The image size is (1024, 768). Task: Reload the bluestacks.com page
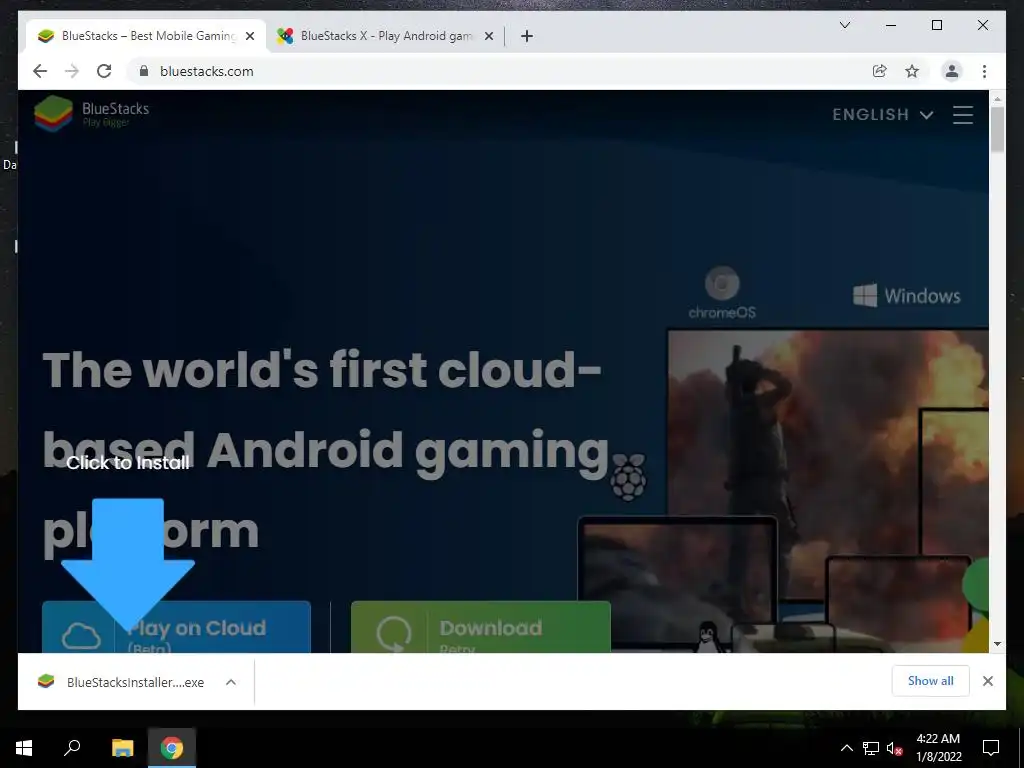(x=104, y=71)
